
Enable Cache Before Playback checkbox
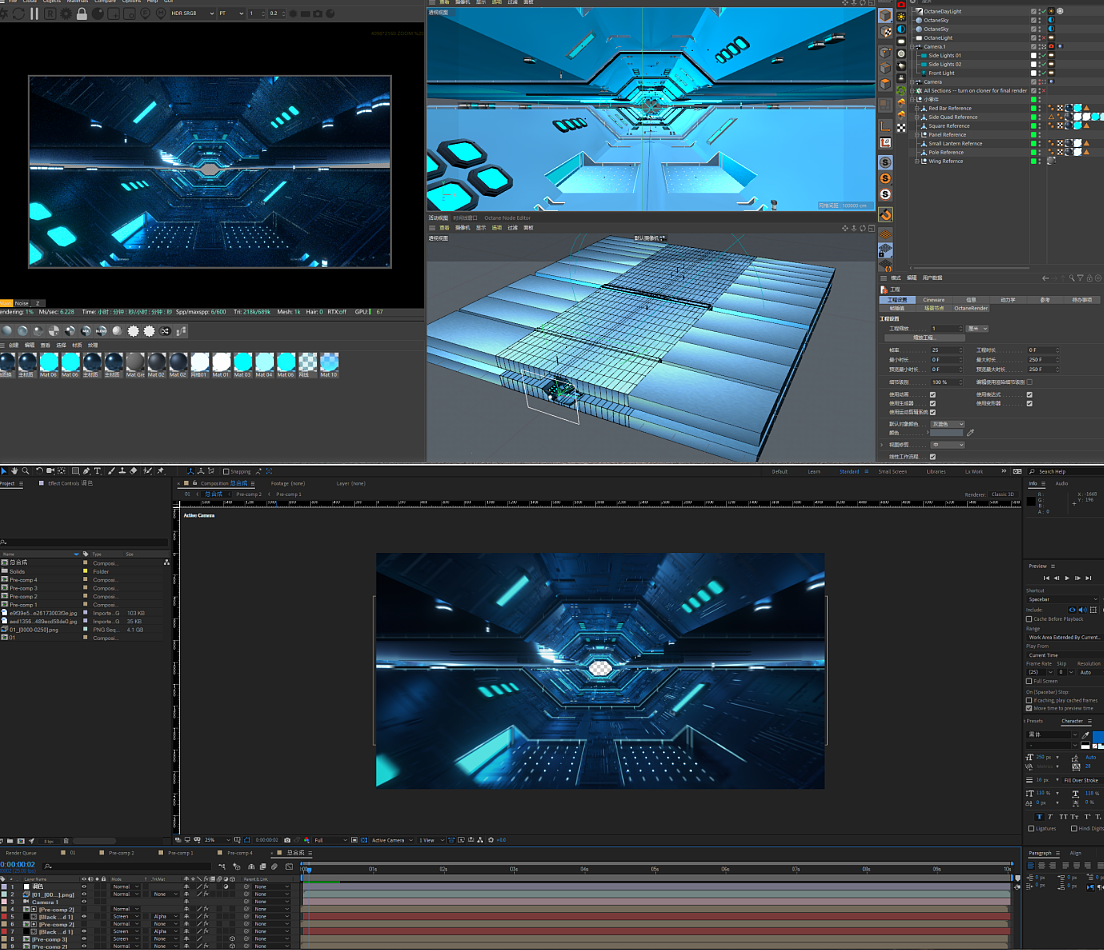(x=1029, y=619)
